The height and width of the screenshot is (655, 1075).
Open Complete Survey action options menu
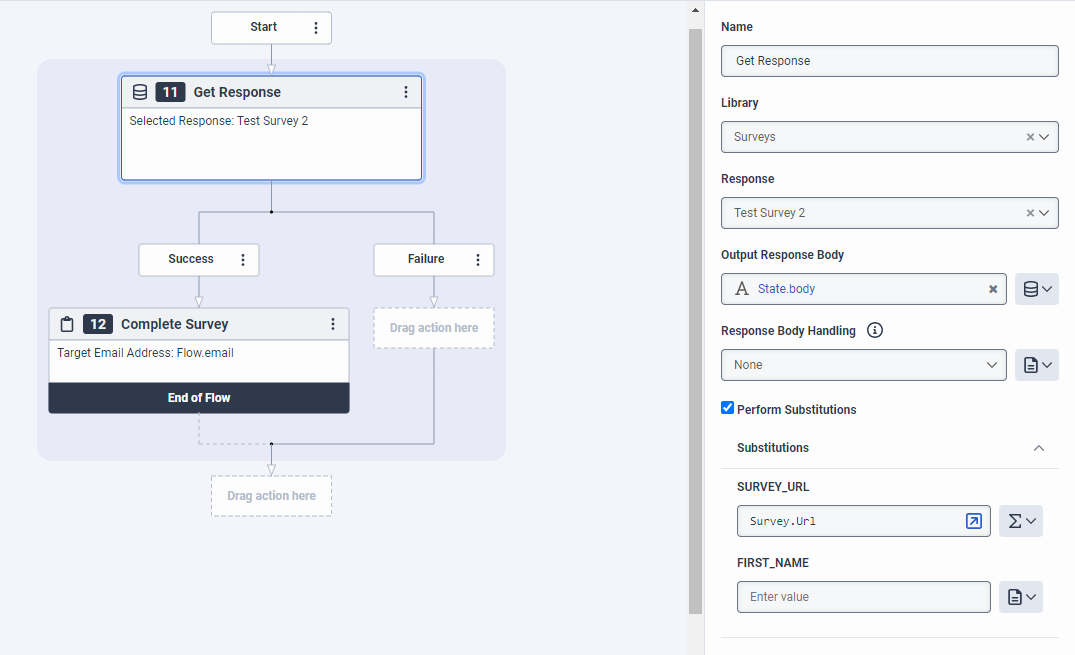pos(333,324)
